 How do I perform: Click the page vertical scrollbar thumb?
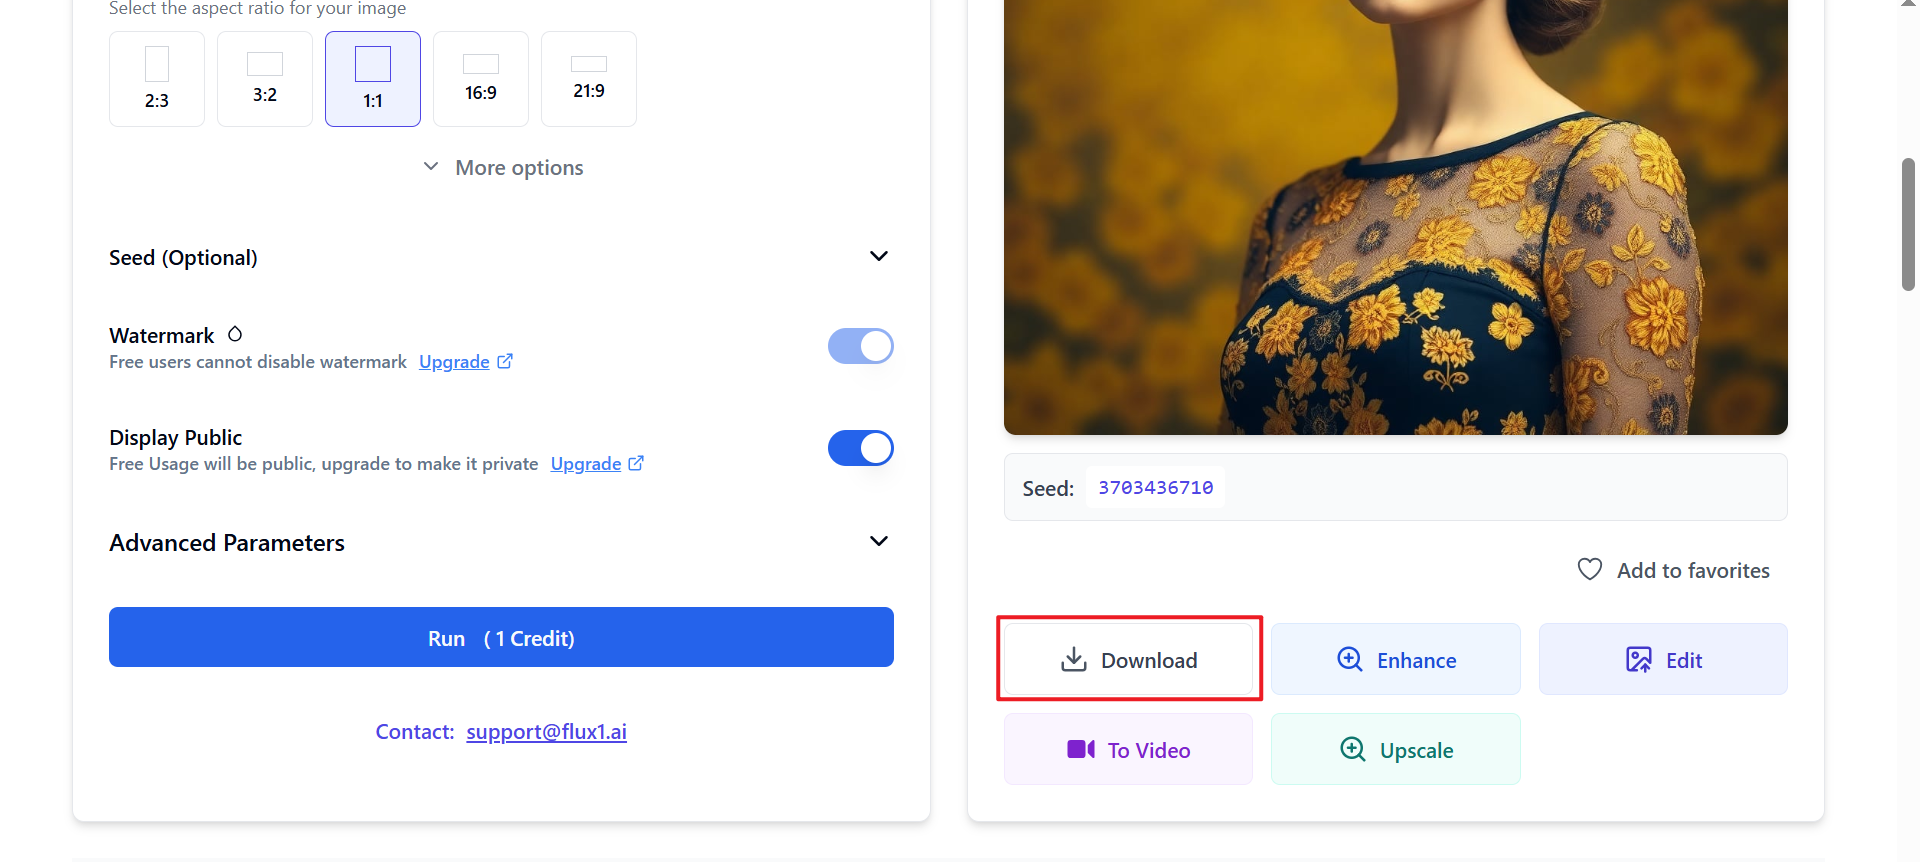coord(1908,225)
